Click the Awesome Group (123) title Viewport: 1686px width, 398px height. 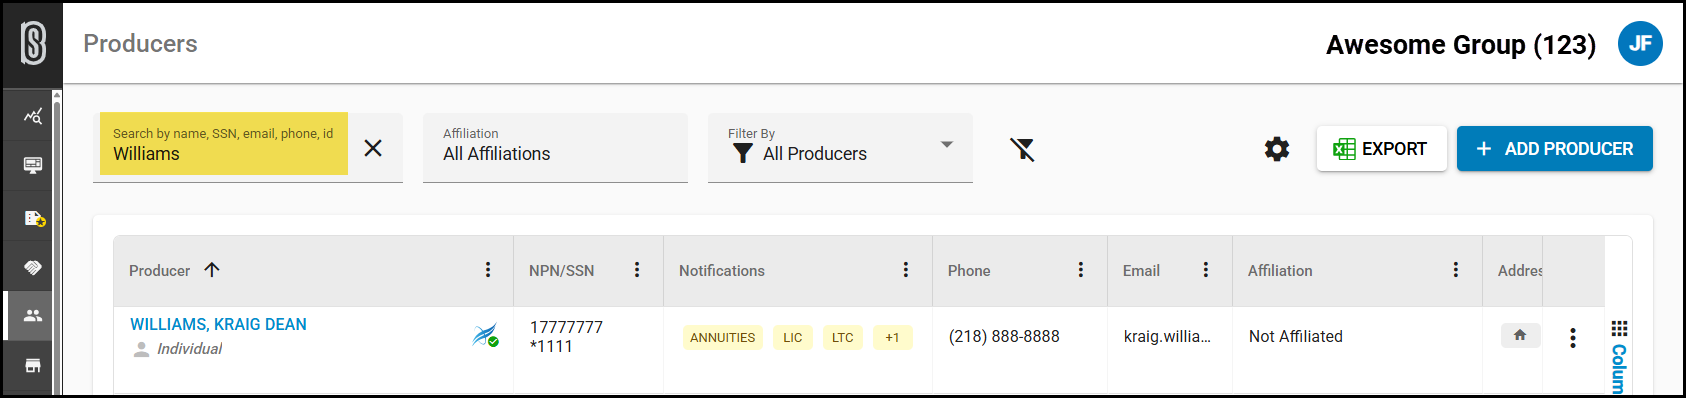[1461, 45]
